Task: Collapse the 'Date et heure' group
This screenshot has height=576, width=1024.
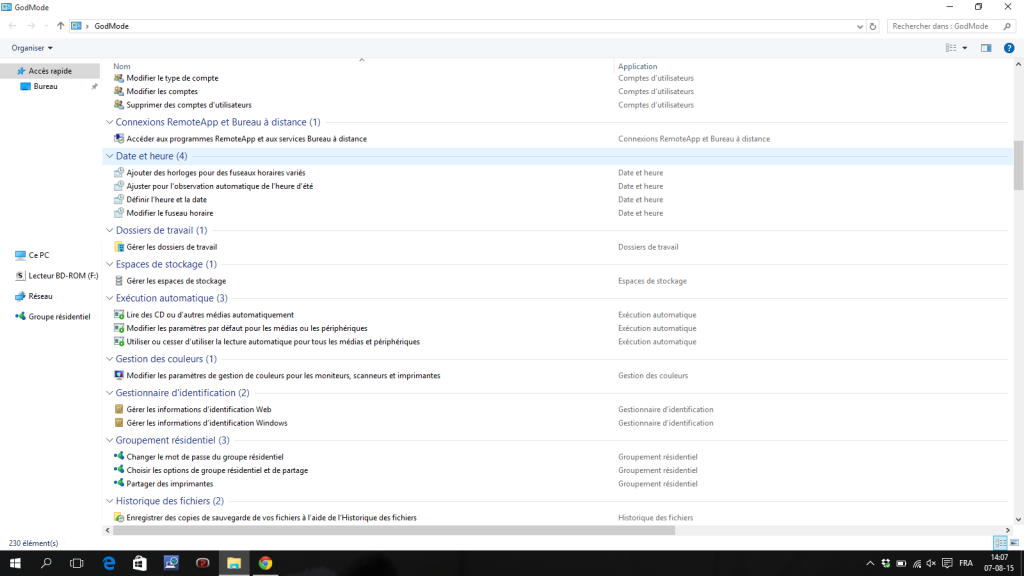Action: pyautogui.click(x=109, y=157)
